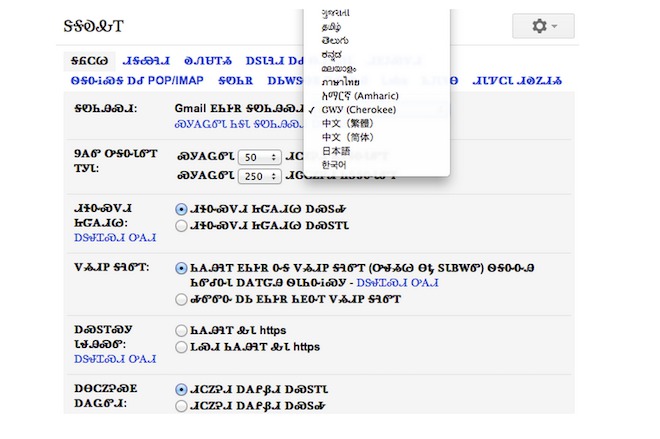Select the radio whose label begins ᏂᎪᎯᎸᎢ ᎬᏂᎨᏒ
Screen dimensions: 660x439
tap(181, 269)
